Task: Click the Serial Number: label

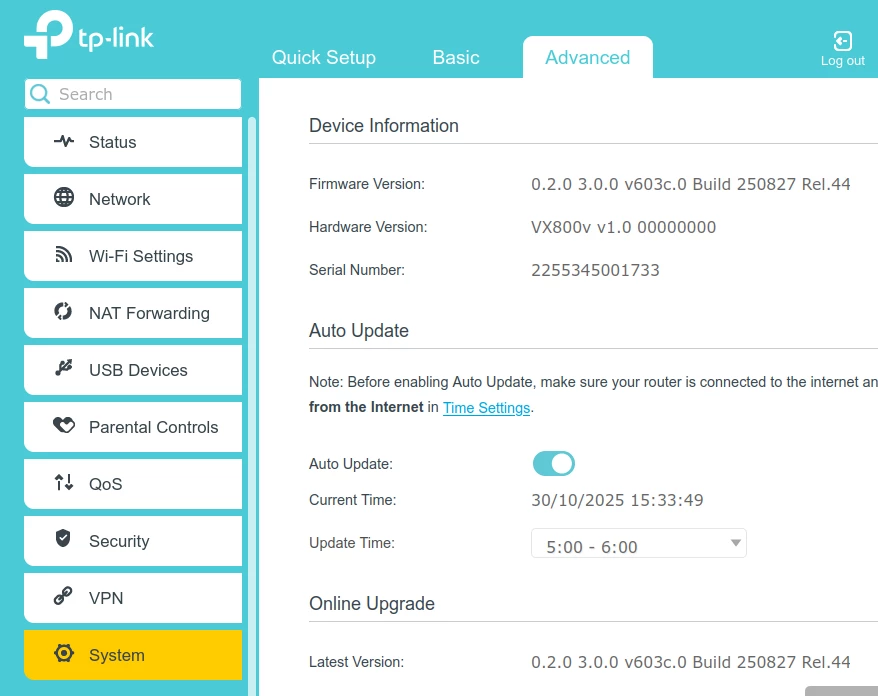Action: click(357, 270)
